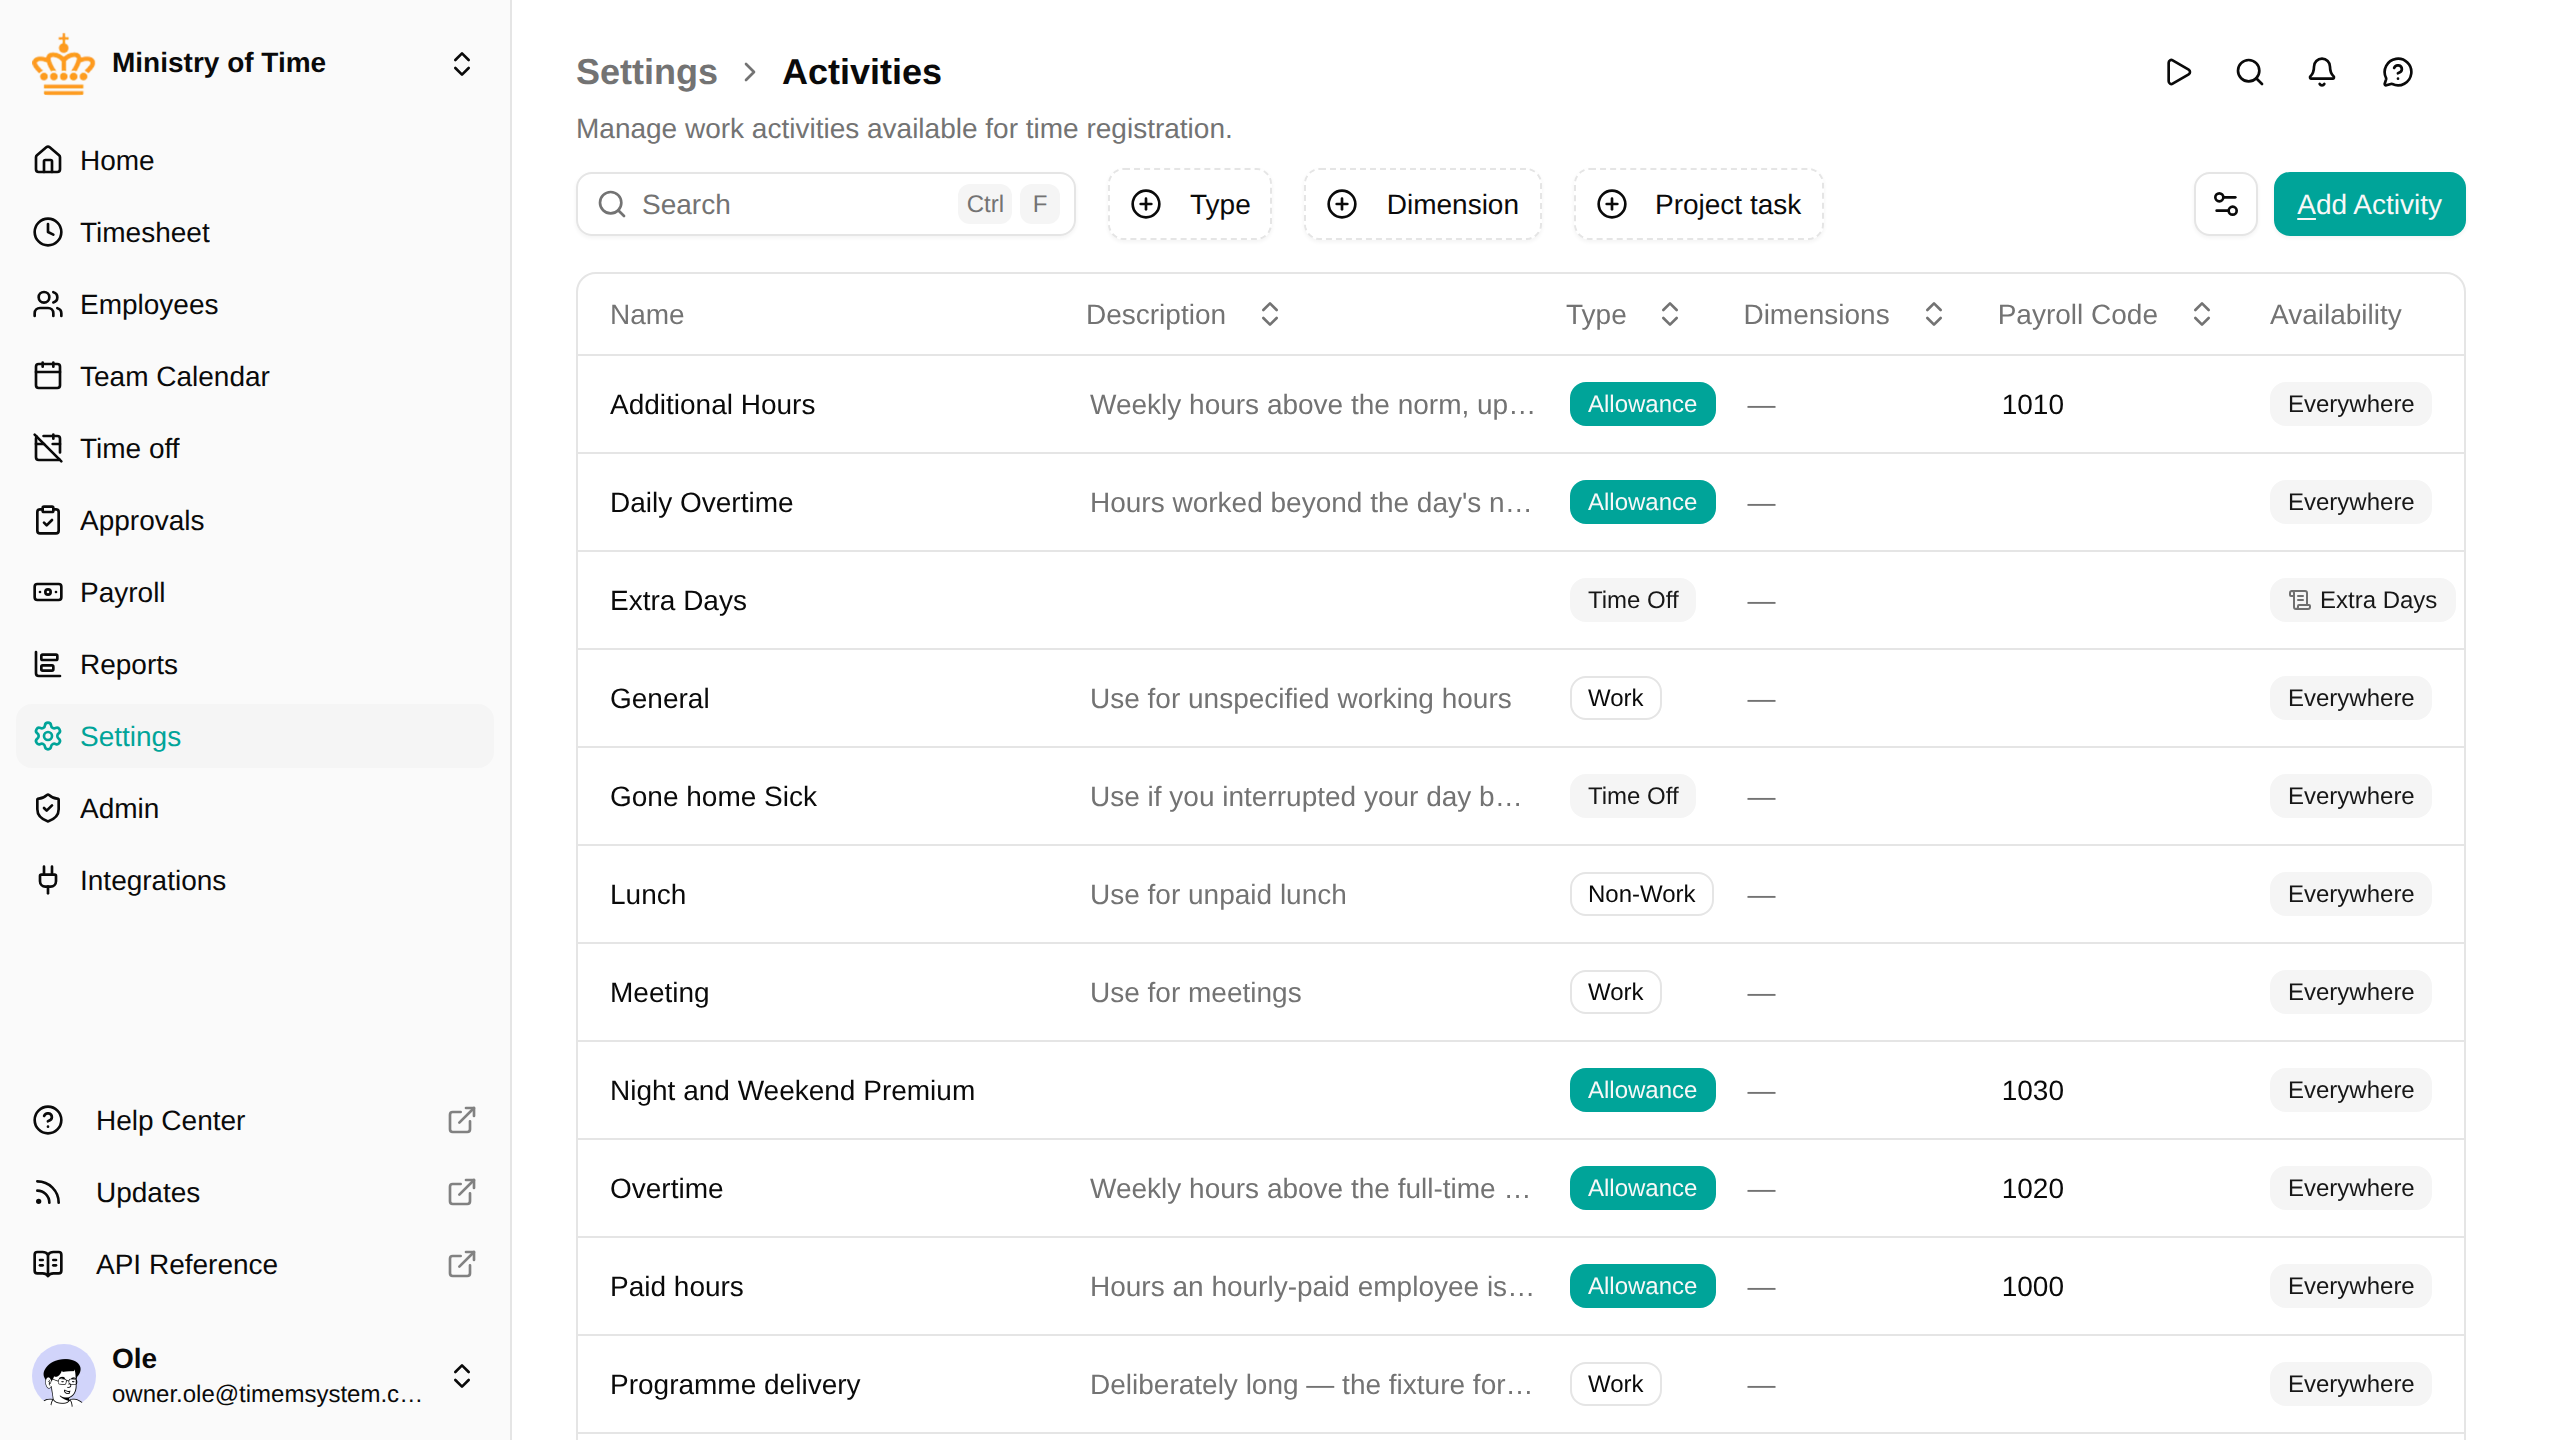Click the Add Activity button
Viewport: 2560px width, 1440px height.
2369,204
